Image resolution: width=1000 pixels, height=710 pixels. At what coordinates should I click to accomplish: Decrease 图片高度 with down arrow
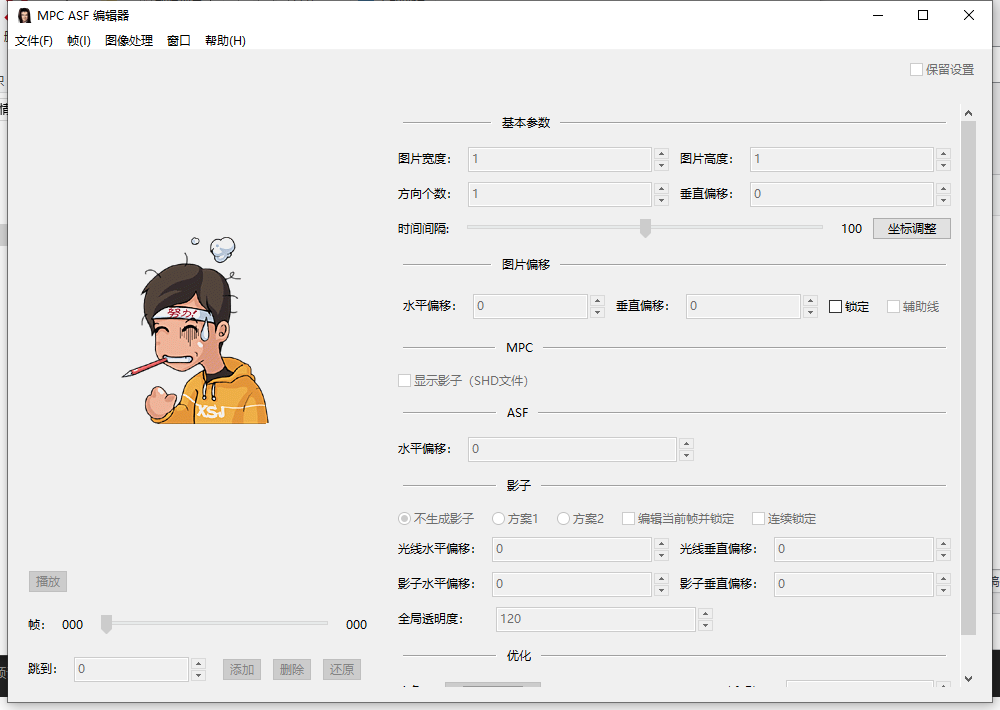click(943, 165)
